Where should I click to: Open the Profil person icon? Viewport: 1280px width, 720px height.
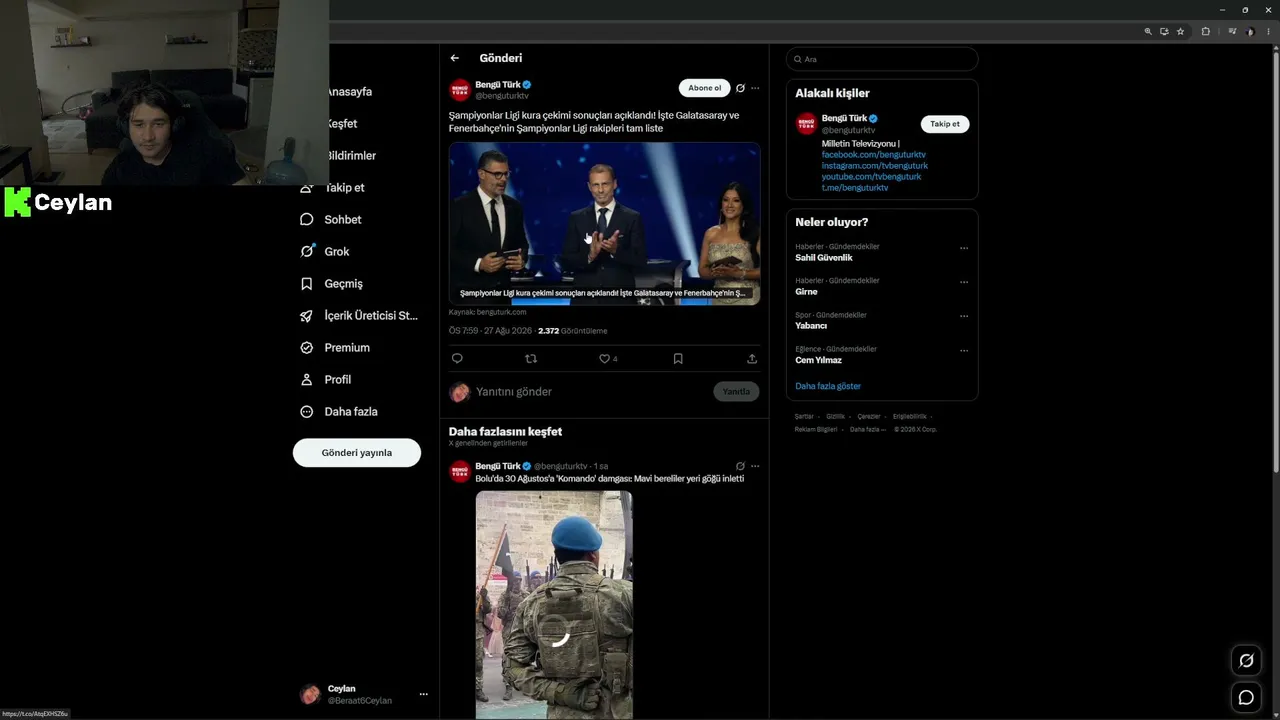click(307, 380)
